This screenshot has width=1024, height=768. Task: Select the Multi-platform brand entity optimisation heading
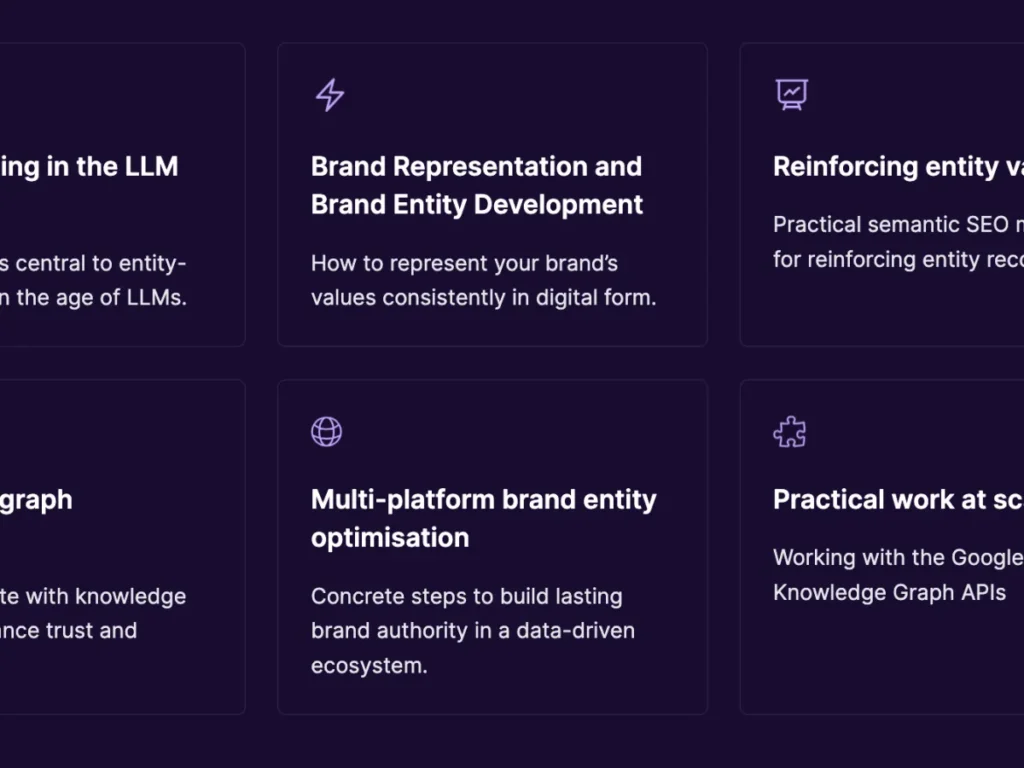(483, 518)
